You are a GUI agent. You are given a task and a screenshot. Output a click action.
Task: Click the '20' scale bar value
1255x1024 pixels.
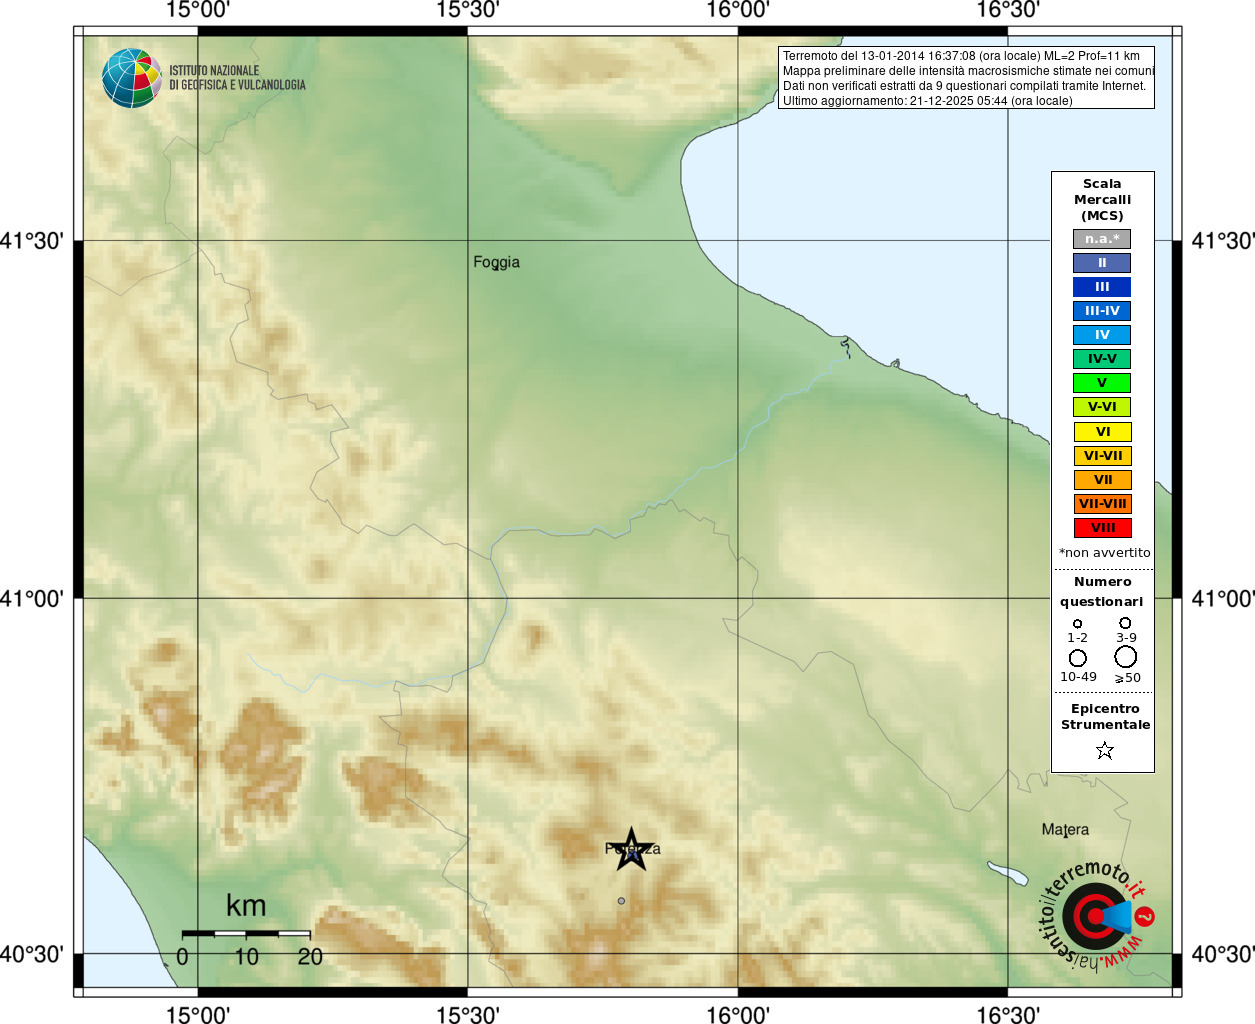tap(310, 957)
